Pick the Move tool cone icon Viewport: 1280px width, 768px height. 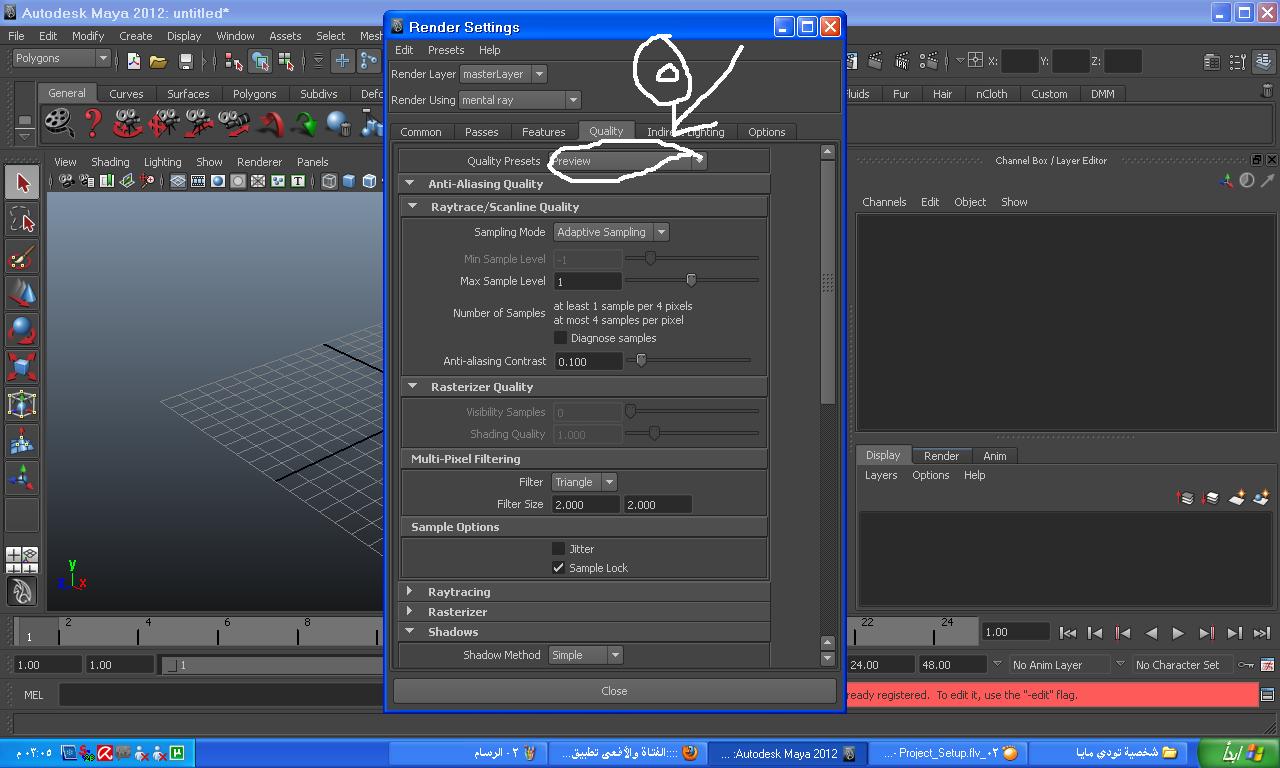point(22,293)
